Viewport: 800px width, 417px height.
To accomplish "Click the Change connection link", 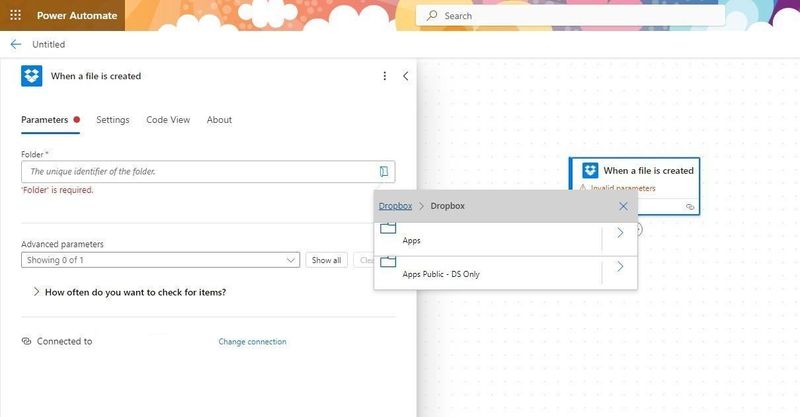I will pyautogui.click(x=253, y=341).
